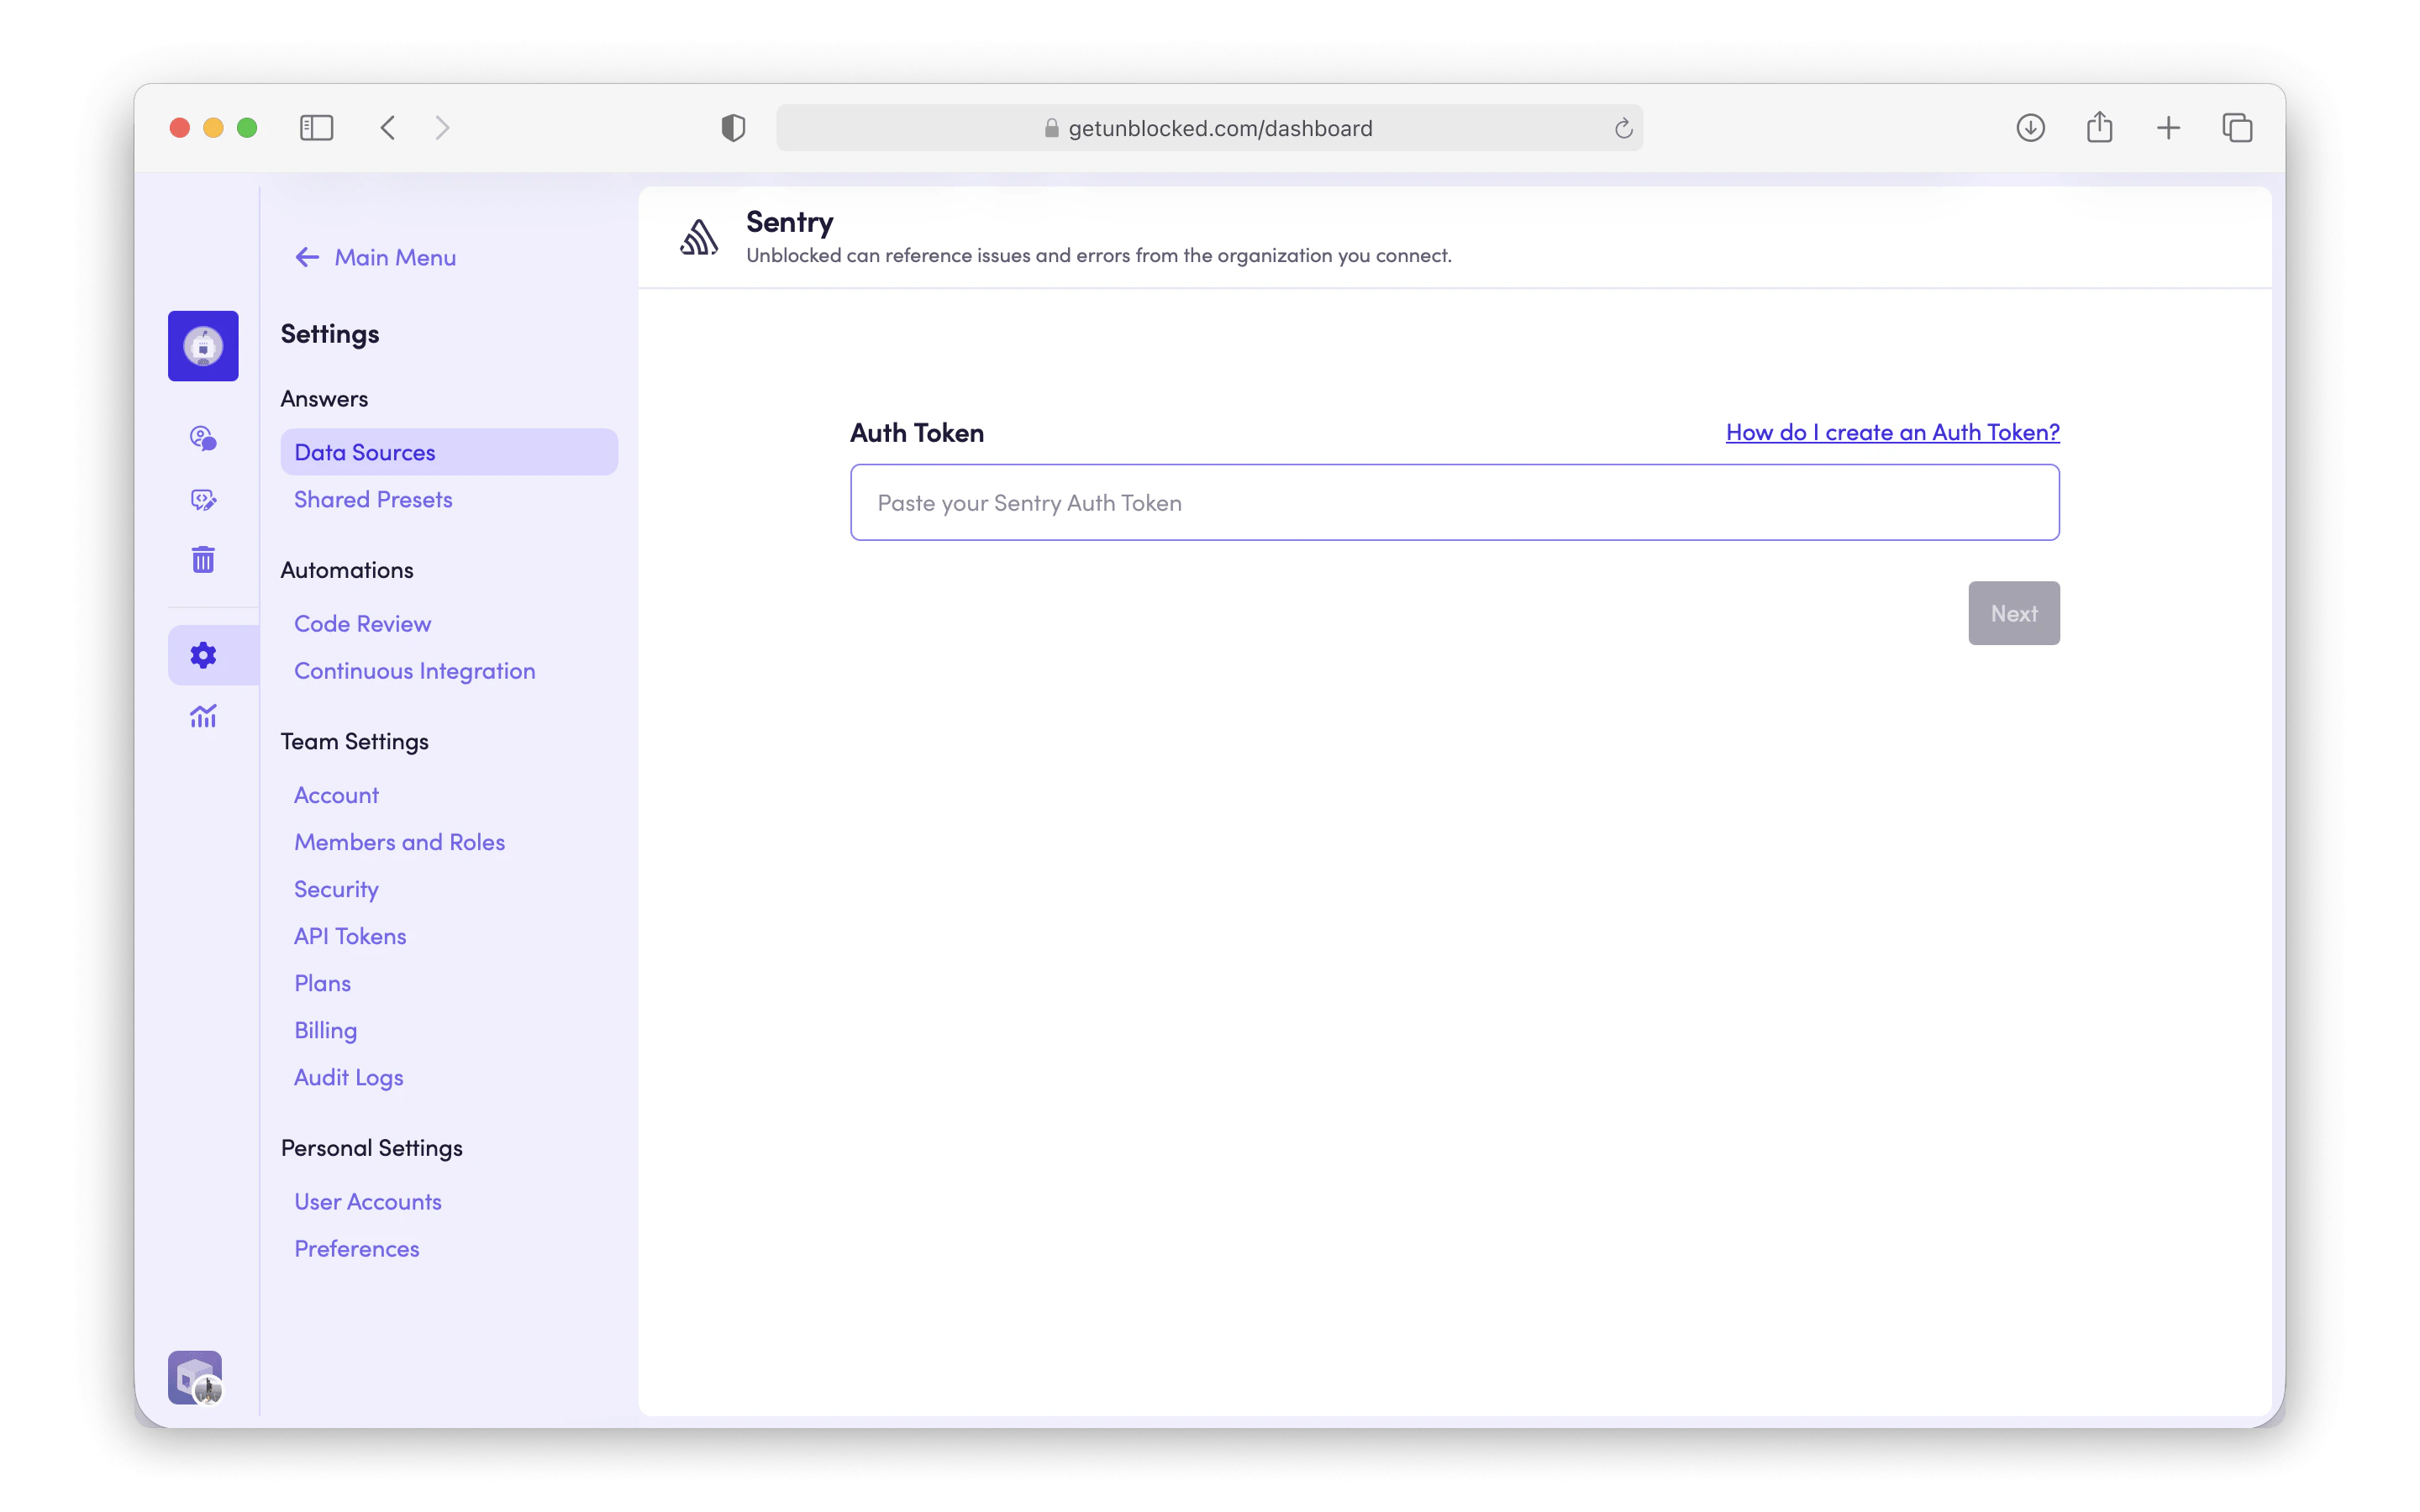Open the 'How do I create an Auth Token?' link

[x=1891, y=432]
